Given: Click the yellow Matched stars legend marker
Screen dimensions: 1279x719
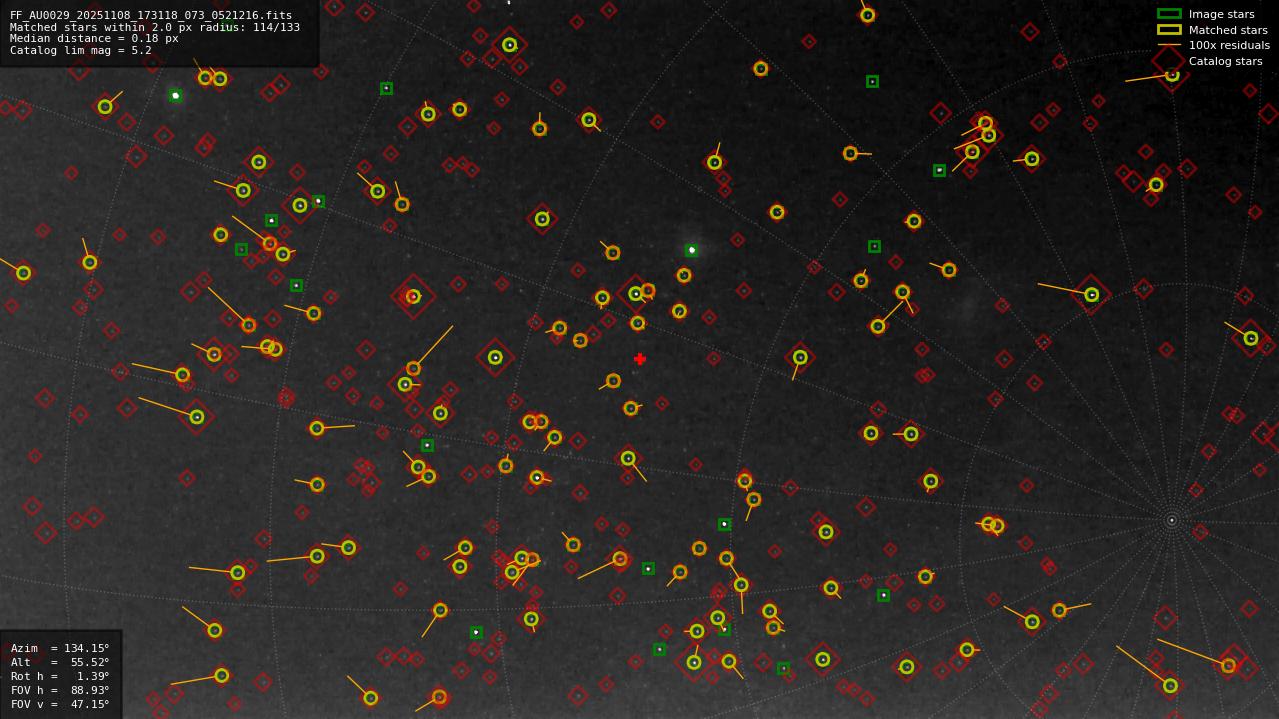Looking at the screenshot, I should [x=1169, y=30].
